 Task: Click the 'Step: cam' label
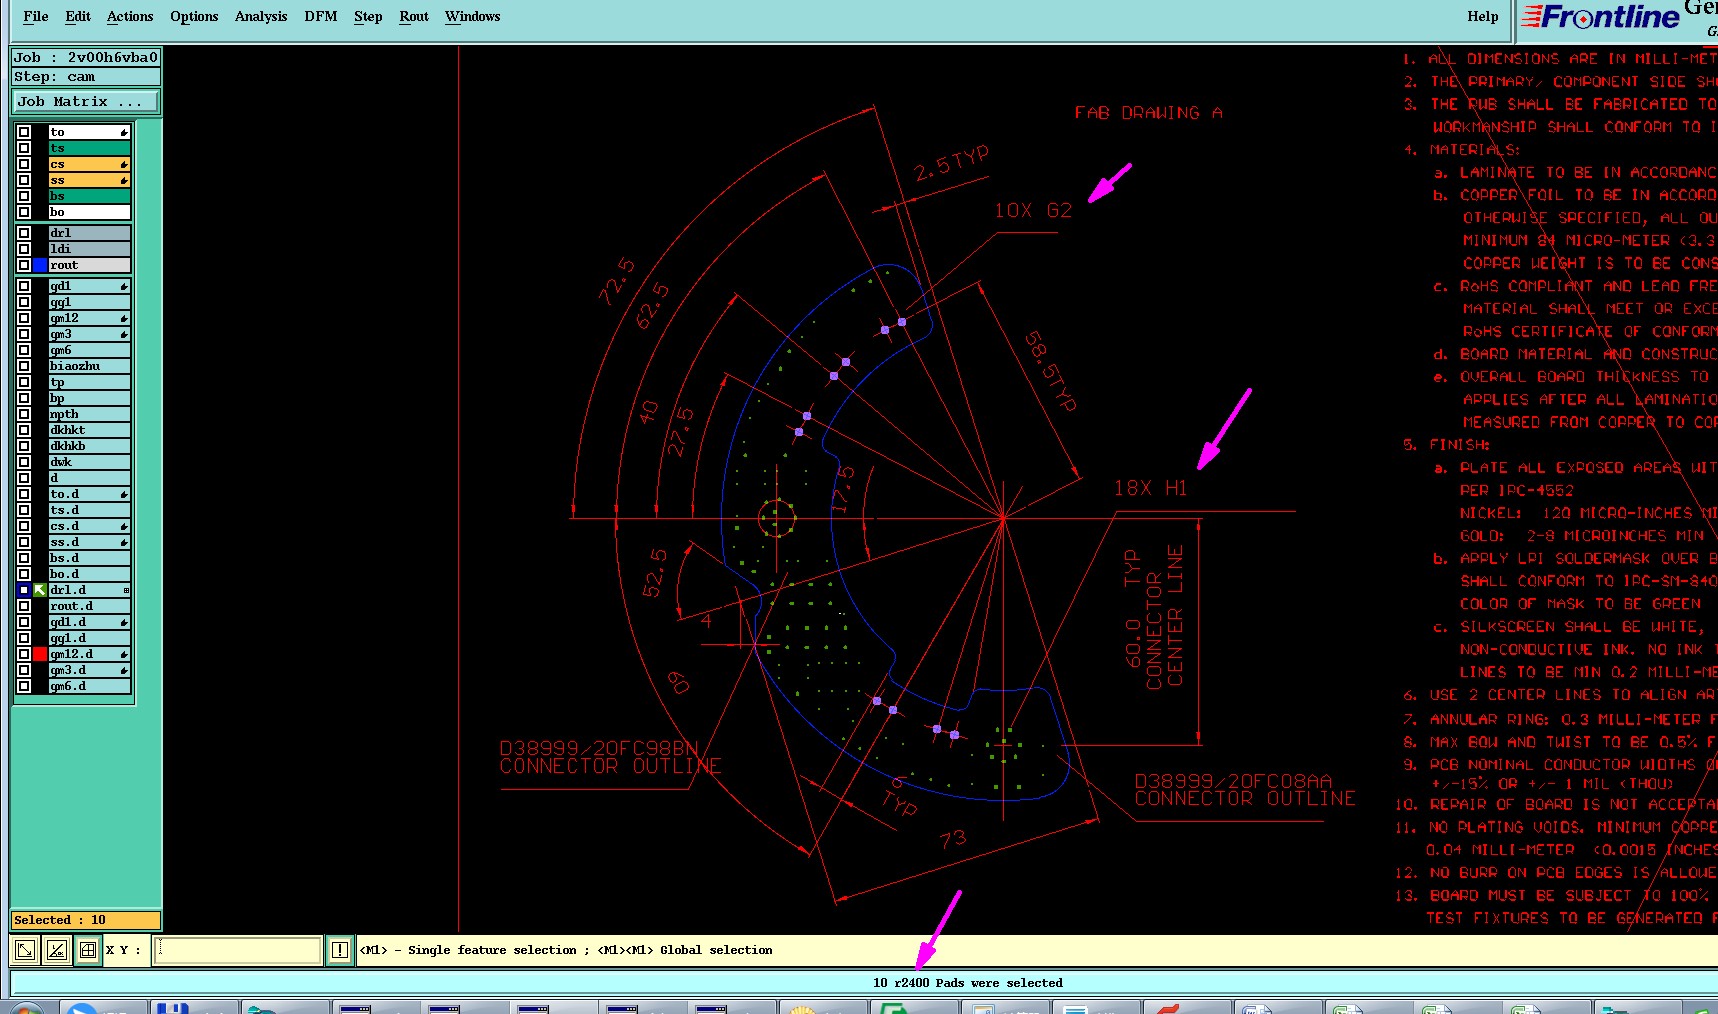coord(85,76)
